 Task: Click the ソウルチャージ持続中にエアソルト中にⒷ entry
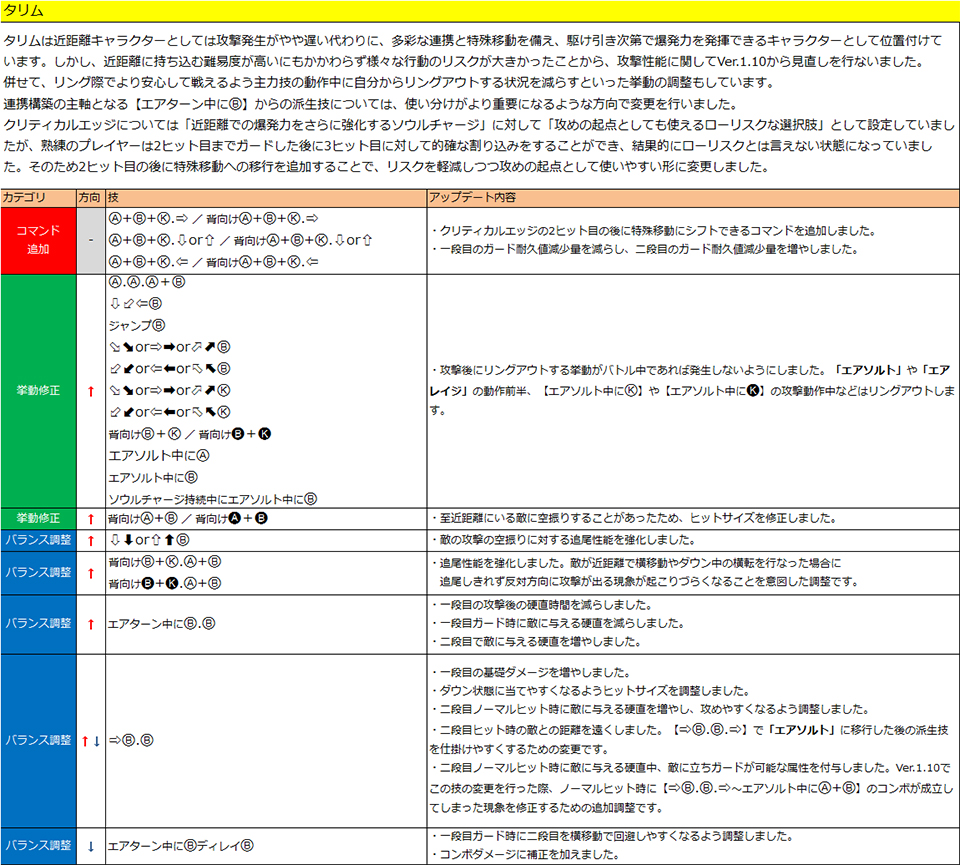212,497
